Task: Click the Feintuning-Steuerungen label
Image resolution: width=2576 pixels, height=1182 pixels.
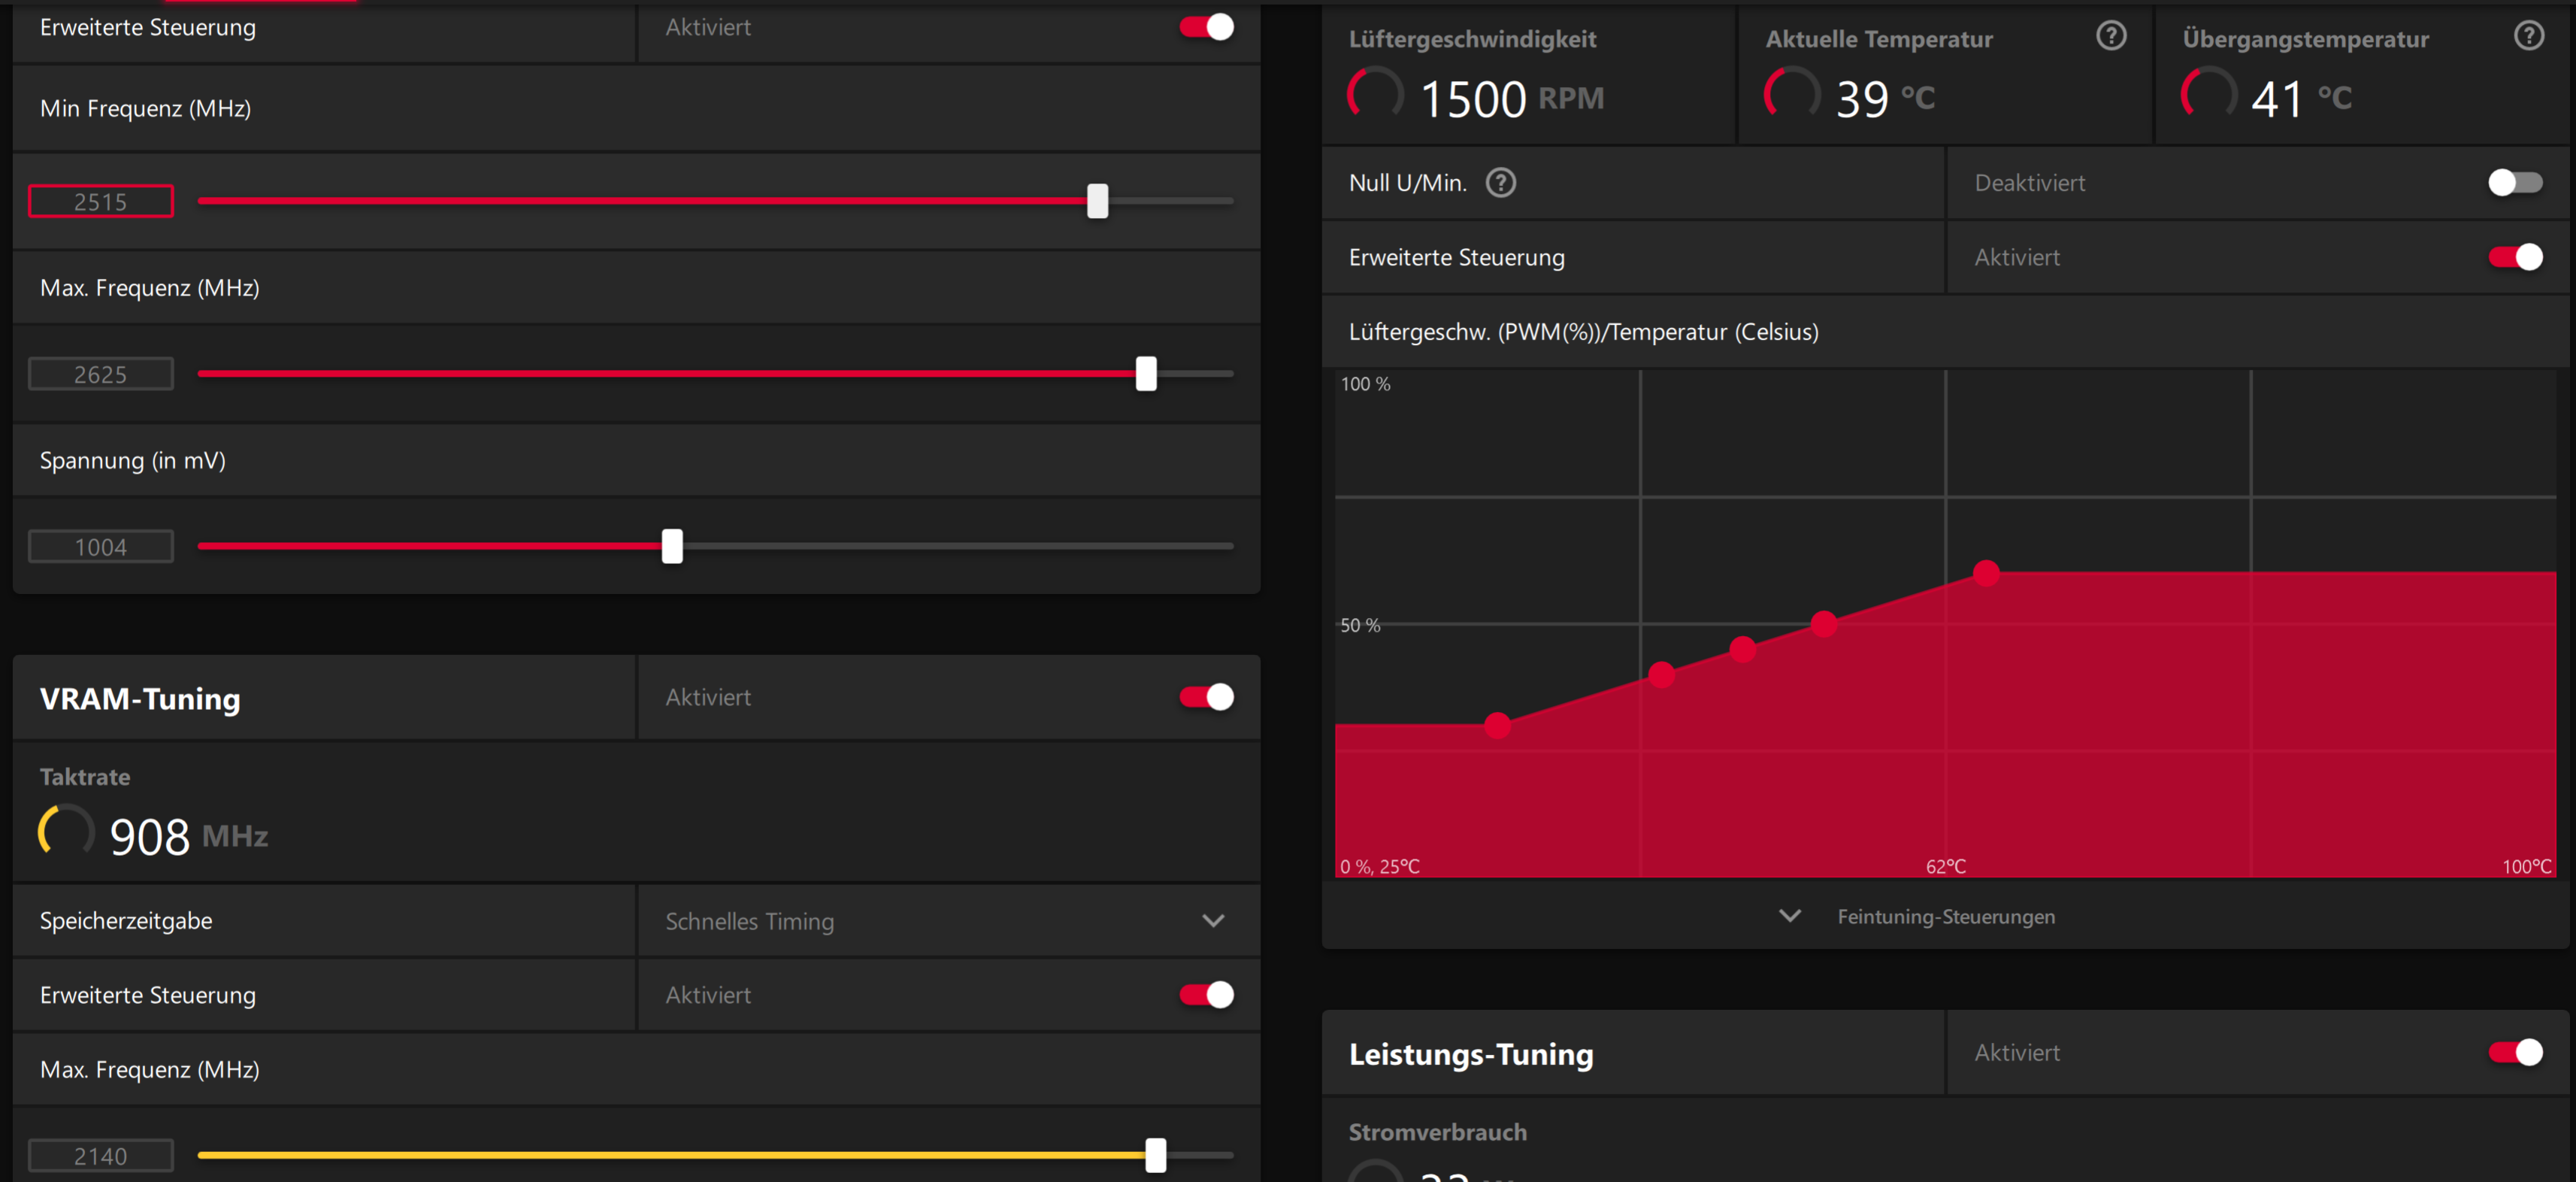Action: point(1945,917)
